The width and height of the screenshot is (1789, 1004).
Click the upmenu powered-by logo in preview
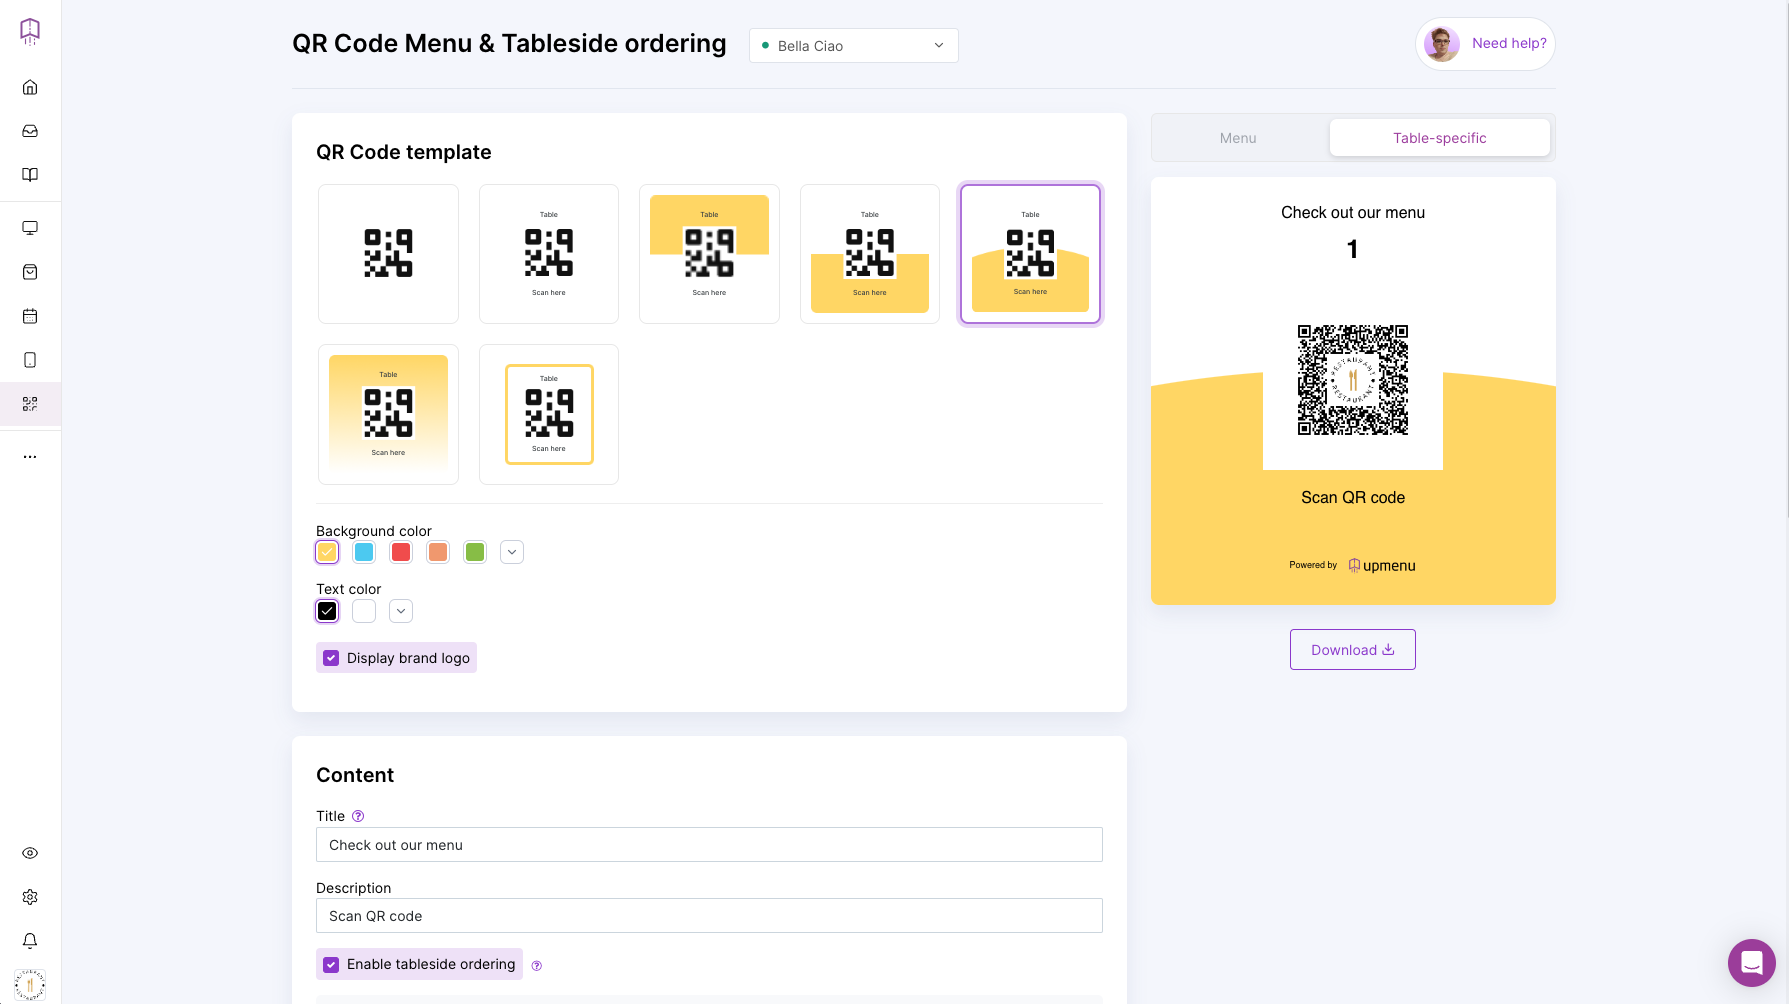1382,566
